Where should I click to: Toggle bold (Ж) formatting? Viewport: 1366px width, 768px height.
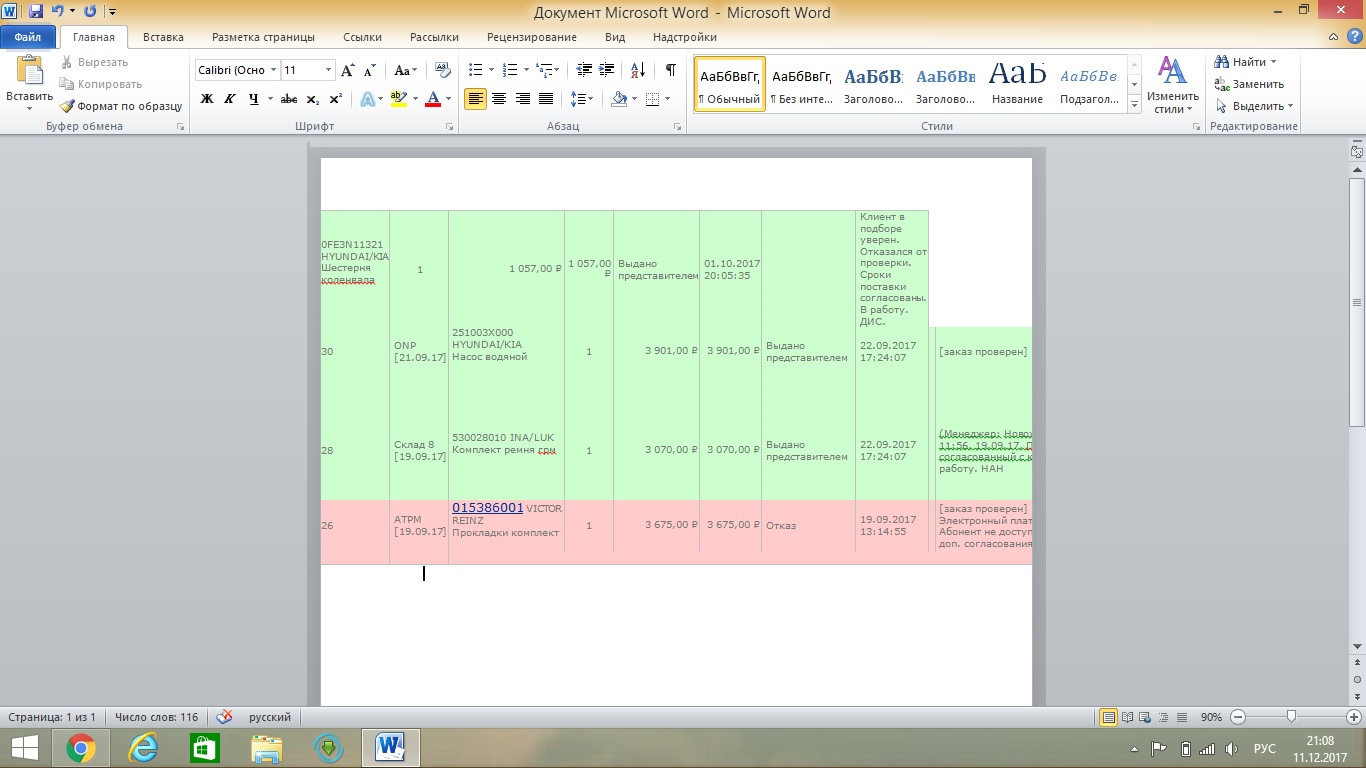[x=207, y=99]
